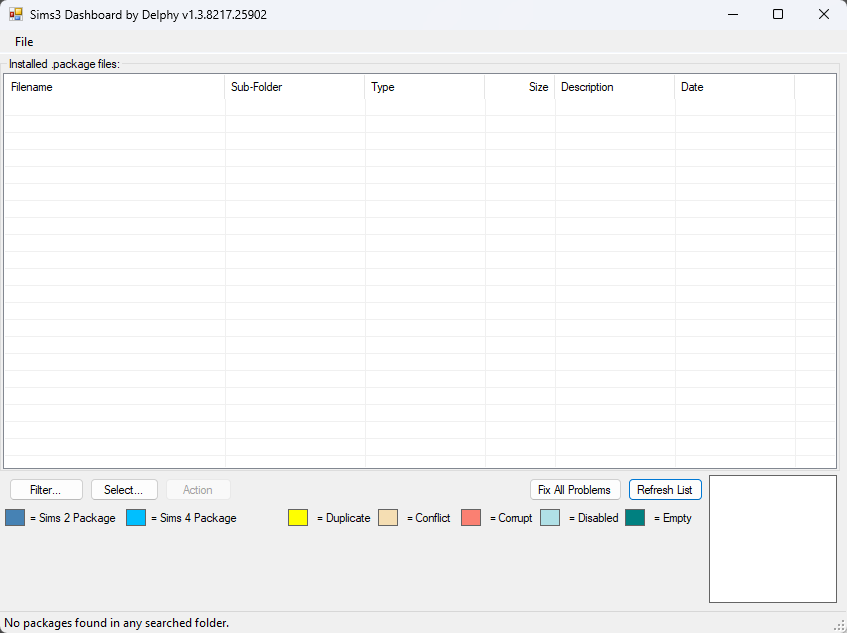Click the '= Corrupt' legend label
Image resolution: width=847 pixels, height=633 pixels.
pos(511,518)
